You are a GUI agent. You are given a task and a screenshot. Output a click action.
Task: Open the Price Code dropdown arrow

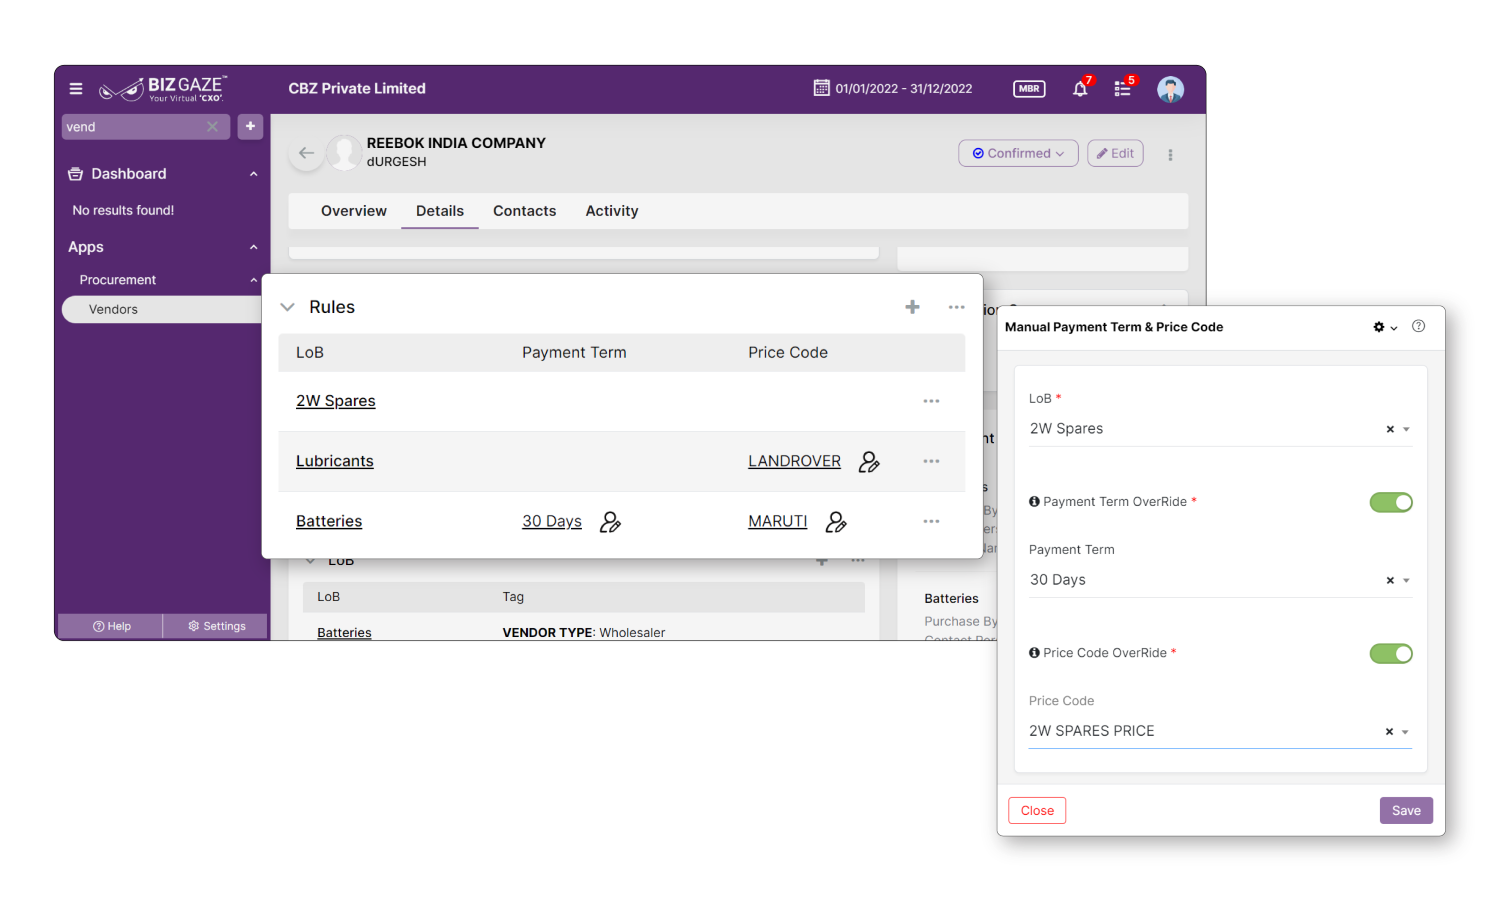pyautogui.click(x=1405, y=732)
